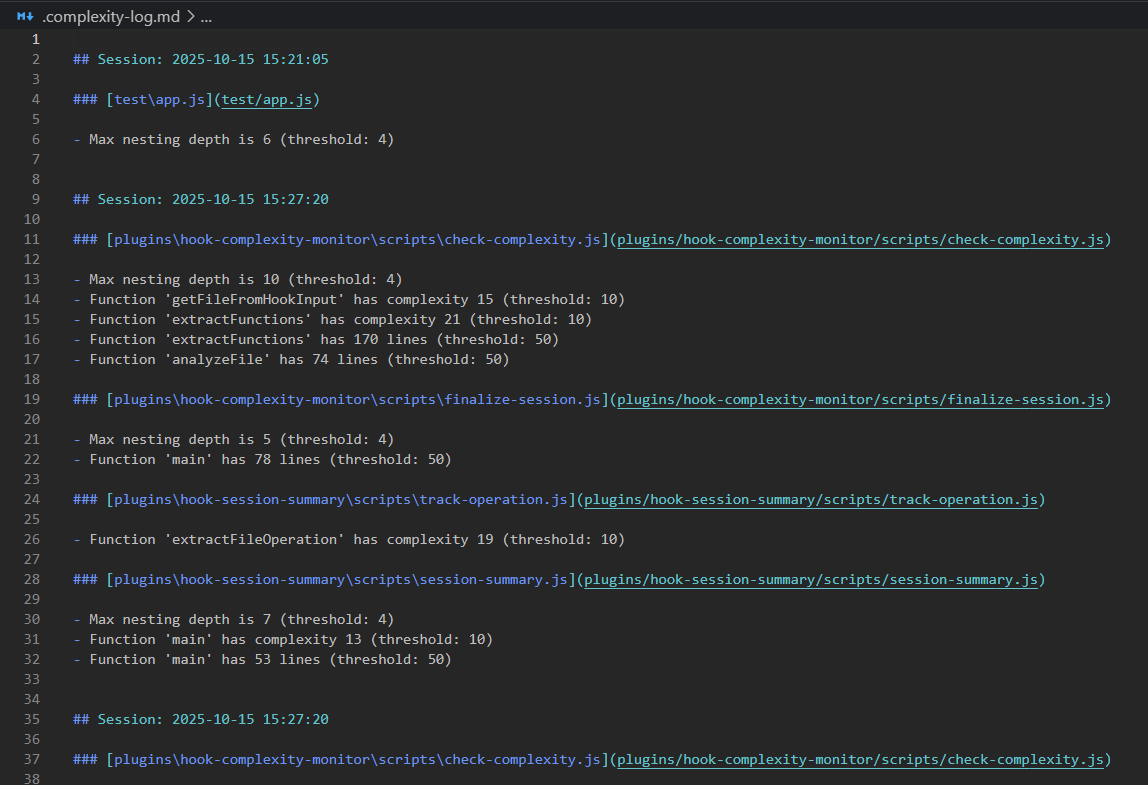
Task: Open the breadcrumb ellipsis symbol menu
Action: (x=206, y=16)
